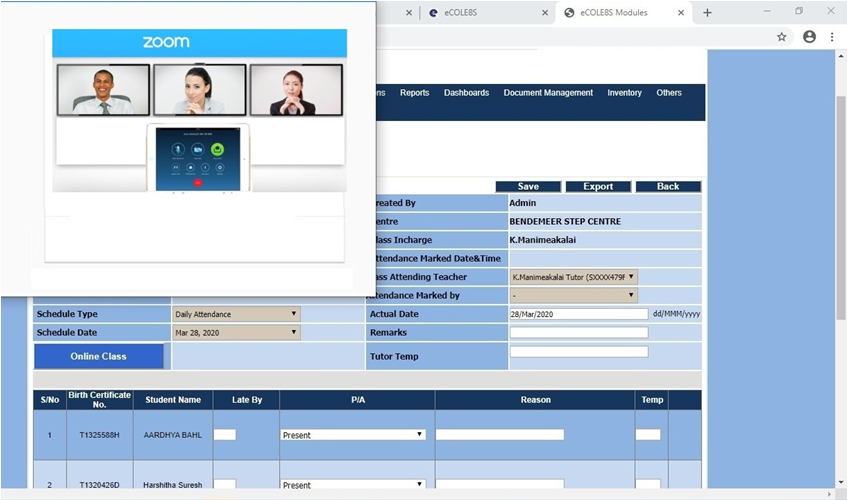
Task: Click the scrollbar down arrow
Action: [840, 482]
